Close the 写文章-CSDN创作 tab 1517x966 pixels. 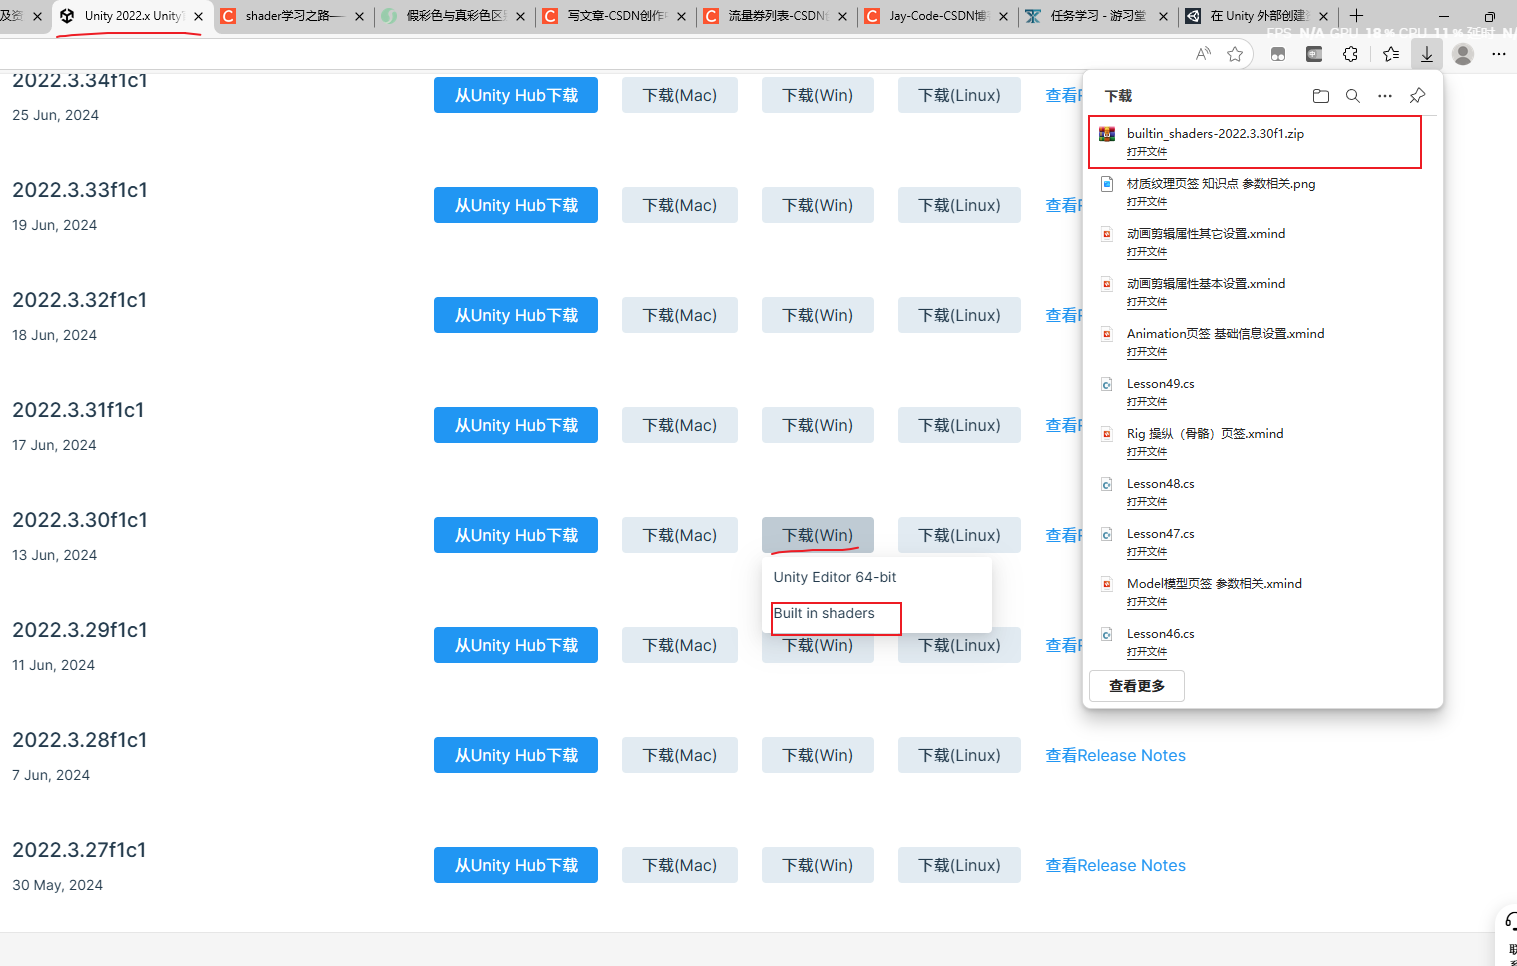click(x=681, y=16)
